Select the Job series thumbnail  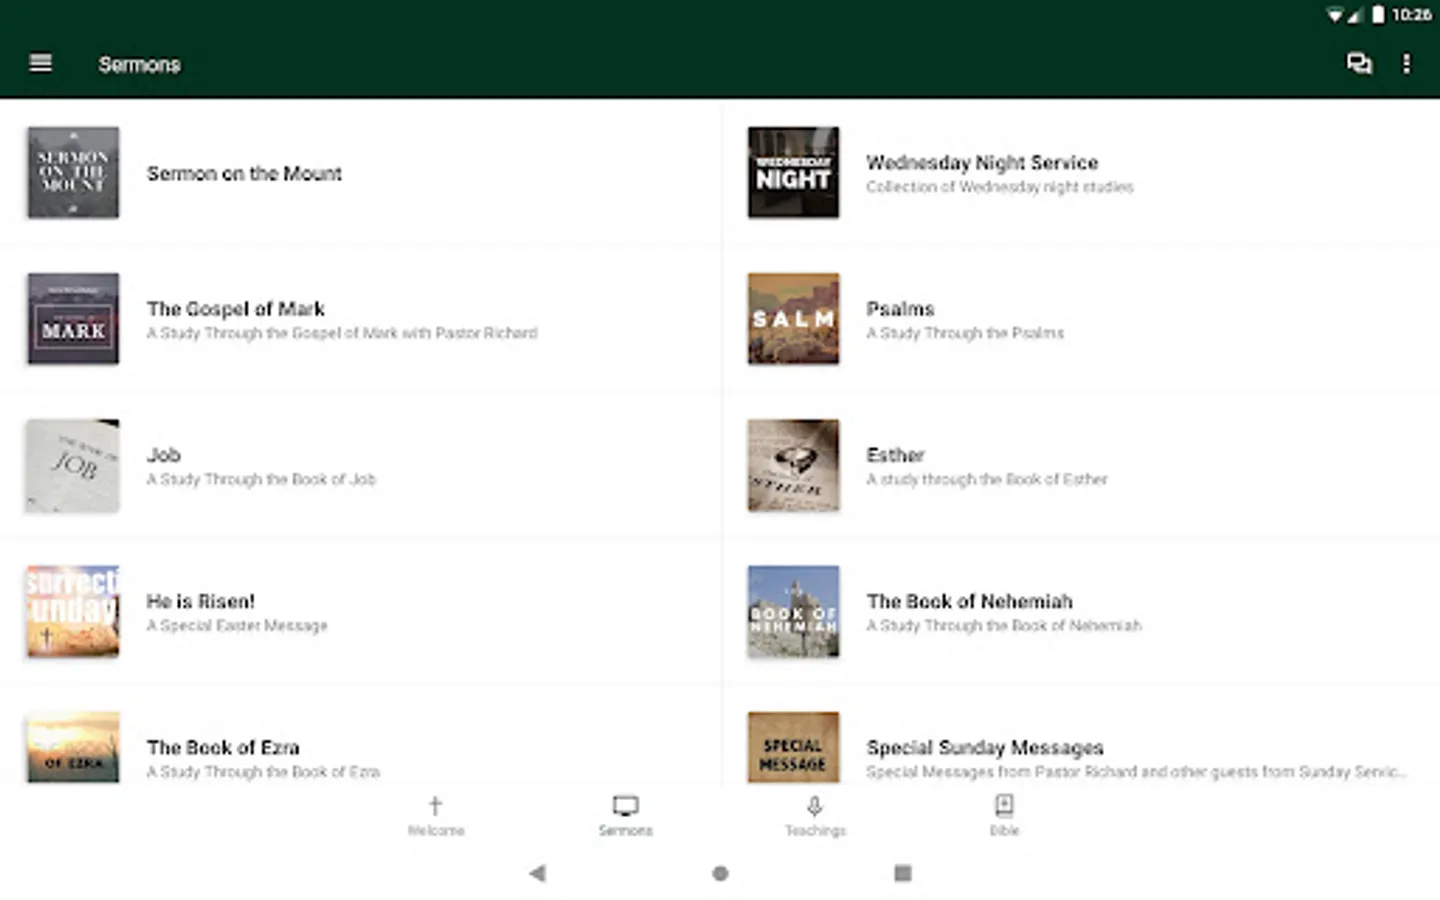tap(73, 465)
